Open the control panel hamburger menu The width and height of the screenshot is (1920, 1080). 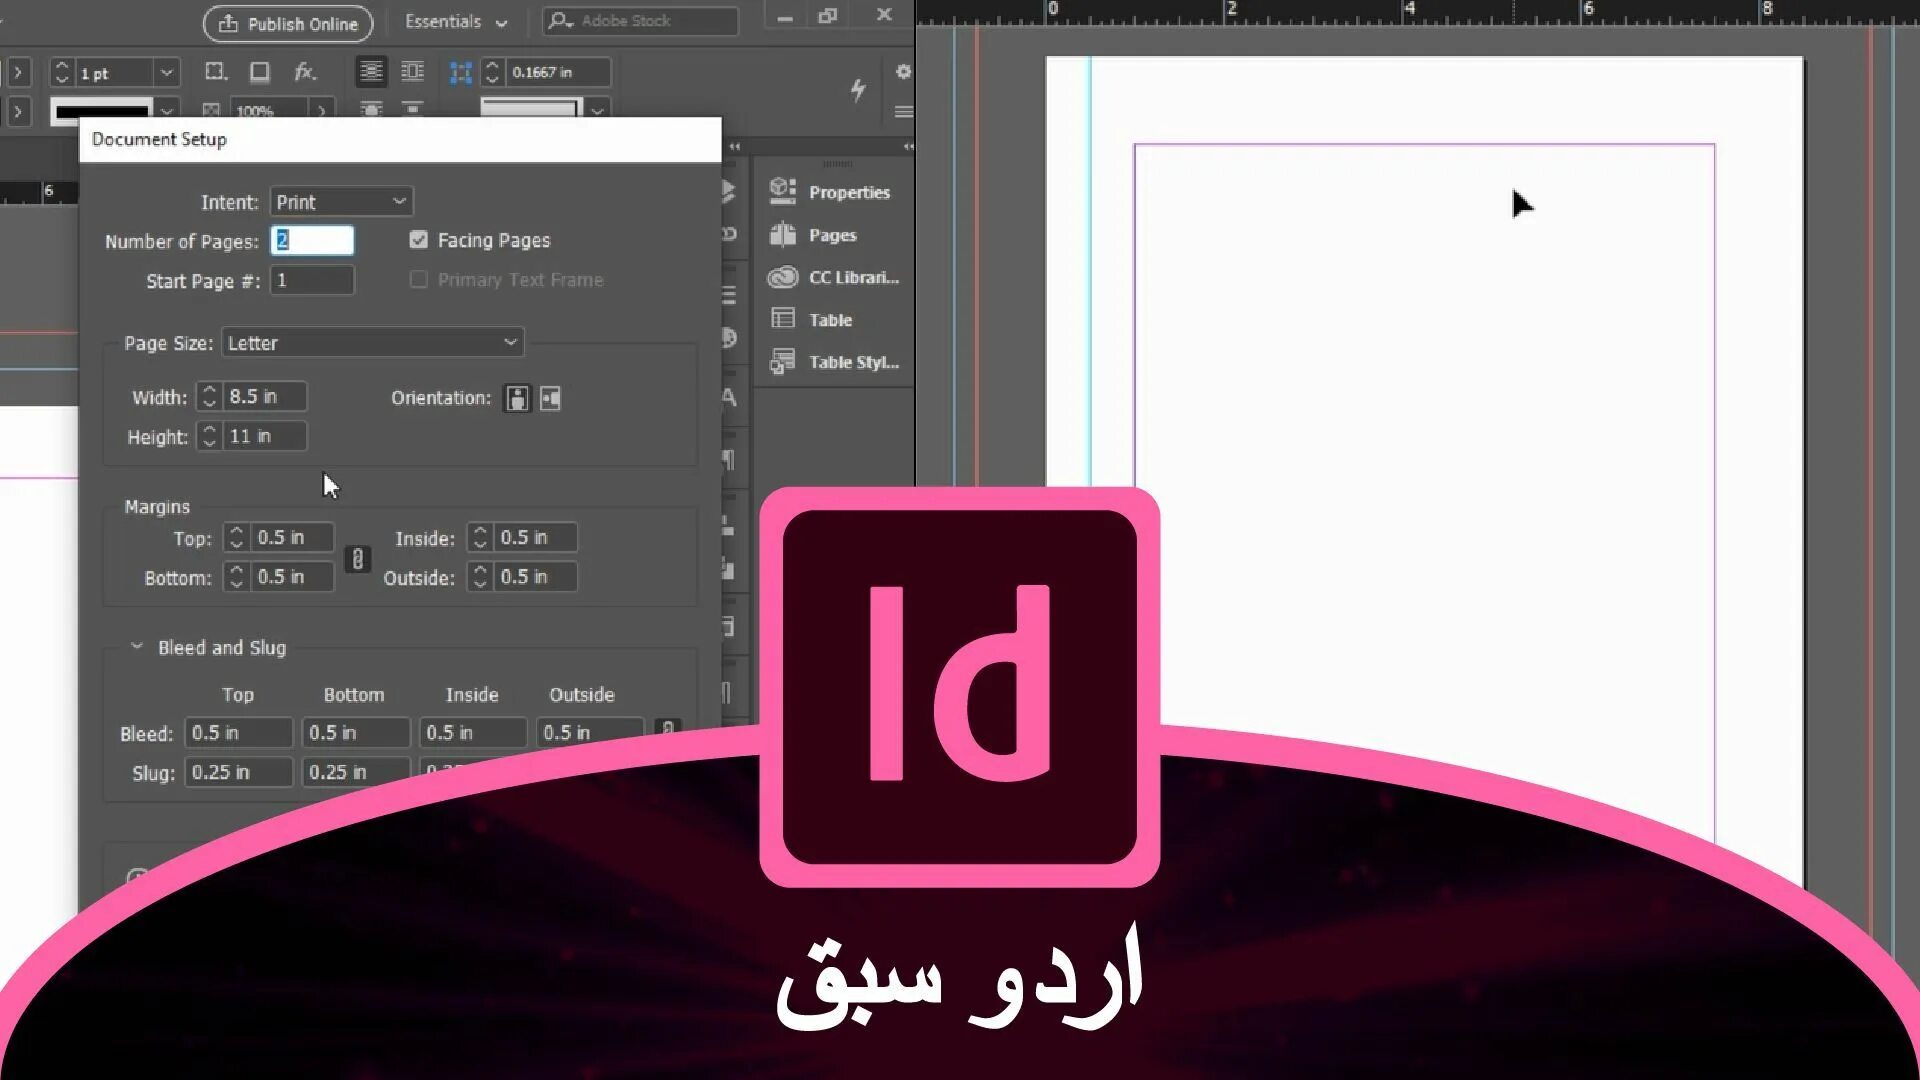[x=903, y=112]
